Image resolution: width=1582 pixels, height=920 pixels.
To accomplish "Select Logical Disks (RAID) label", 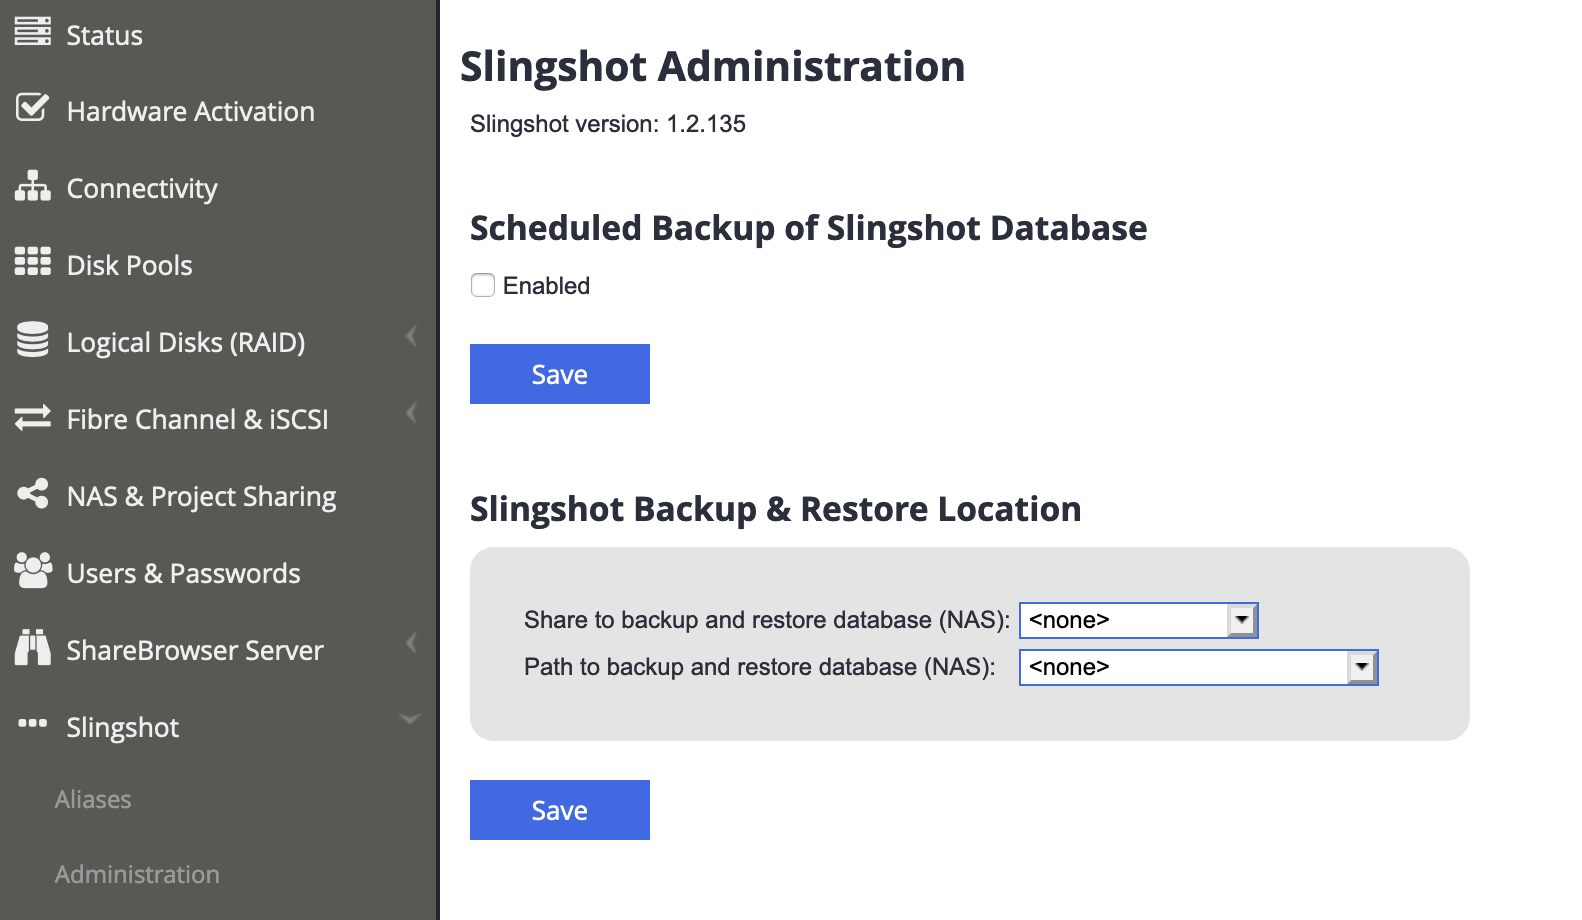I will pos(186,343).
